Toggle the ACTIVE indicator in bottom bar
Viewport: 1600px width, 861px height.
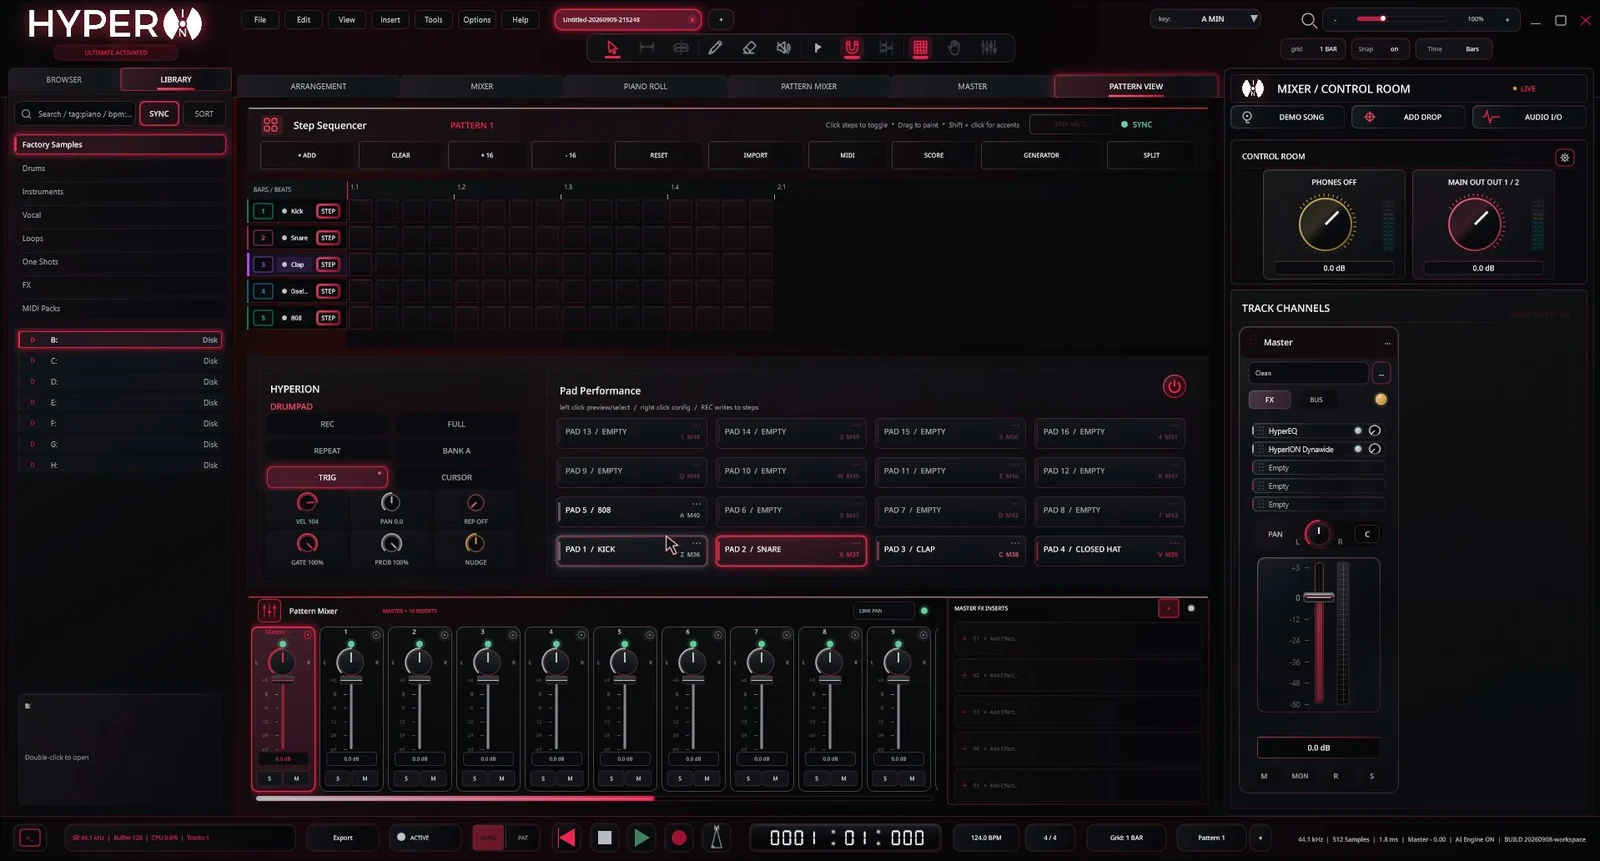pyautogui.click(x=424, y=838)
